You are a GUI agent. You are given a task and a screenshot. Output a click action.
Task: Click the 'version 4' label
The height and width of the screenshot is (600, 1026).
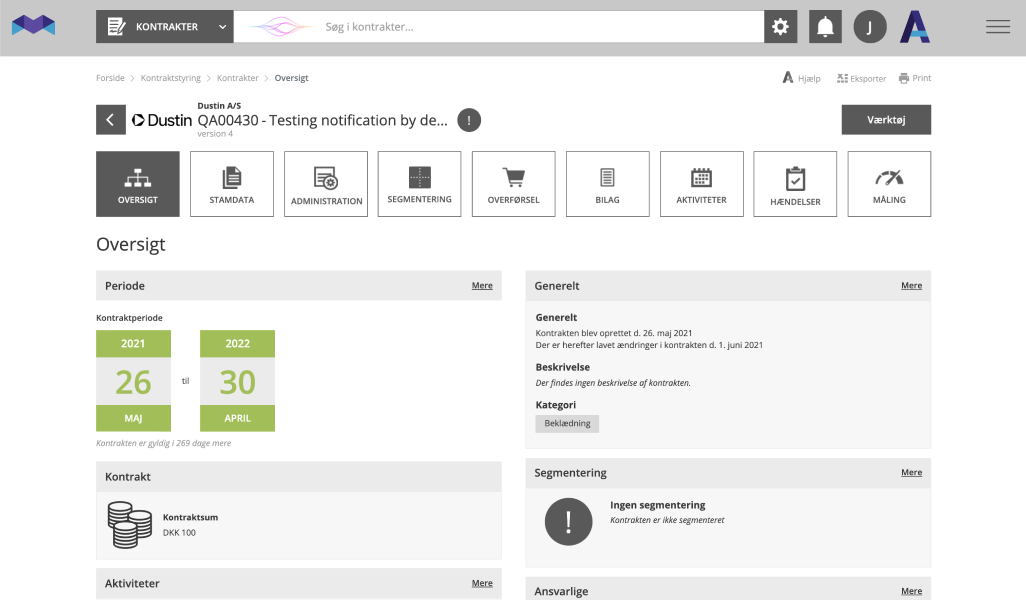215,133
